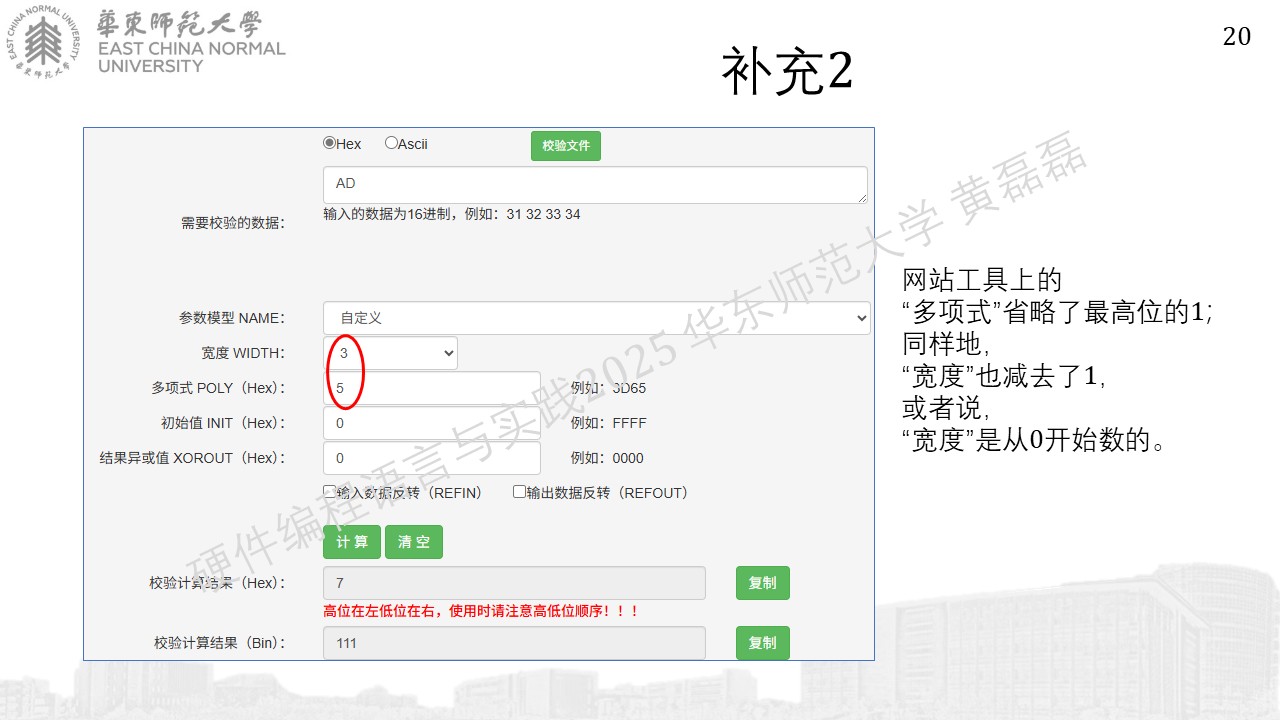
Task: Click the 结果异或值 XOROUT input field
Action: [432, 458]
